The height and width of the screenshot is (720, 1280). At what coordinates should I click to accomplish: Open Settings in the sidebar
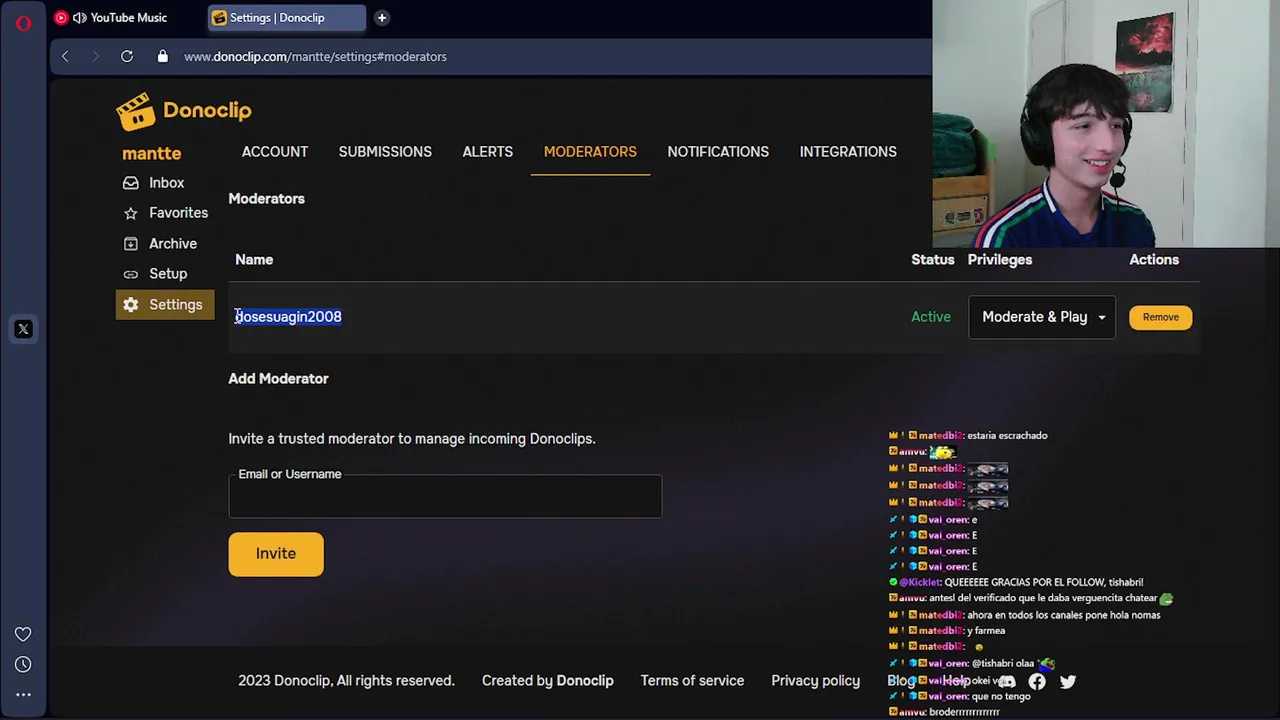(x=164, y=305)
